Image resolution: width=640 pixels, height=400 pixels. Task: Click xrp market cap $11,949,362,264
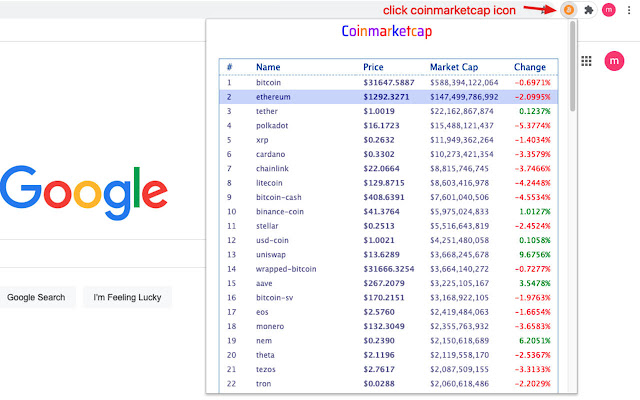tap(462, 140)
